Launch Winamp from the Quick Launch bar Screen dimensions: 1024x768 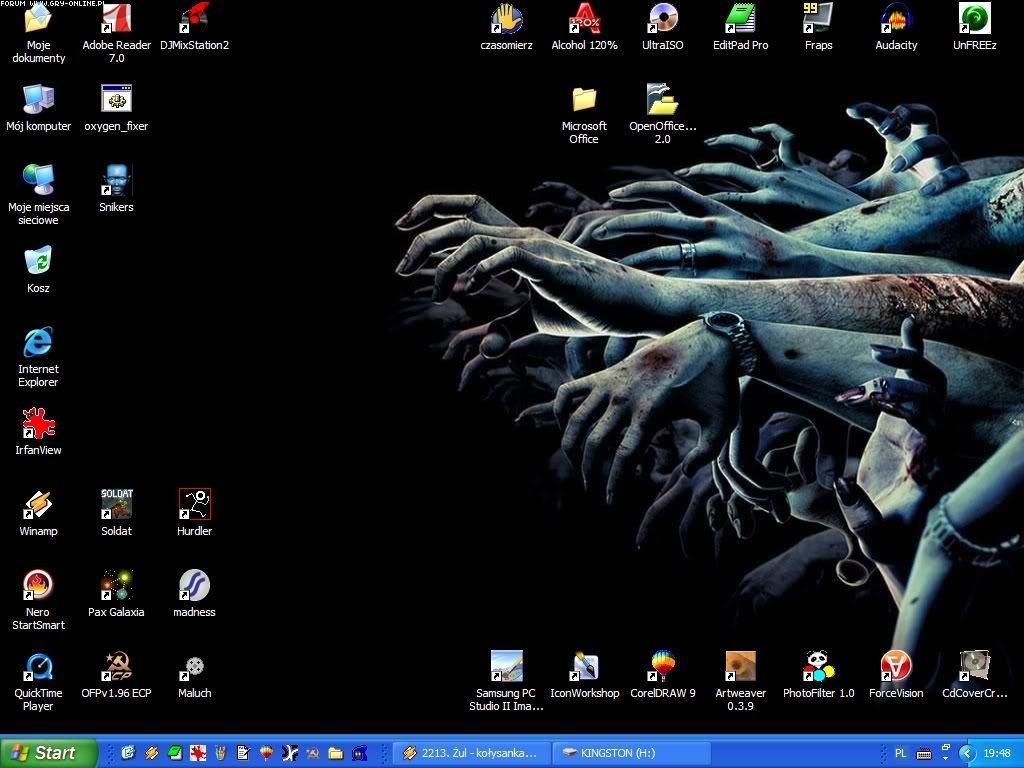(152, 753)
